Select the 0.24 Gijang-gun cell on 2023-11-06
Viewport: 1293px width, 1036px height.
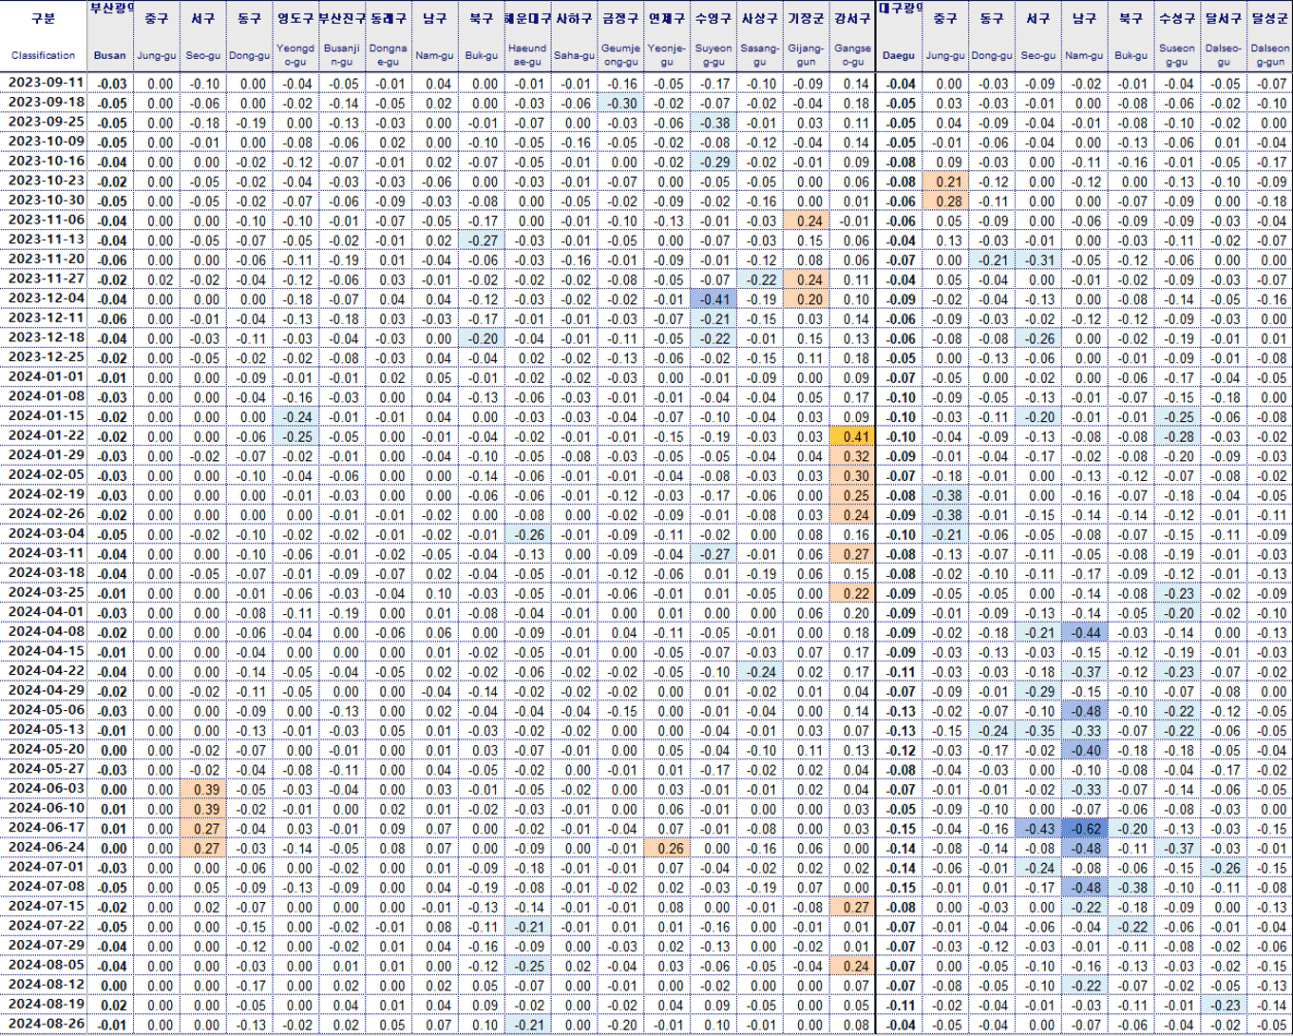pyautogui.click(x=806, y=221)
